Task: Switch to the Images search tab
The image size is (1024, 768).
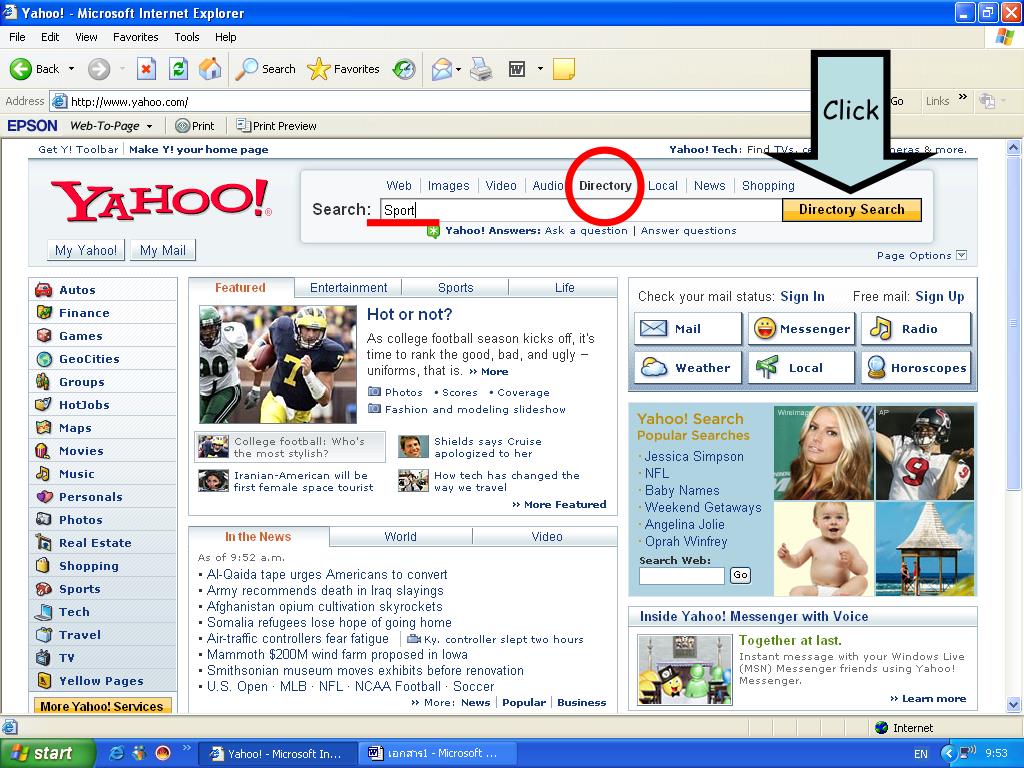Action: pos(448,185)
